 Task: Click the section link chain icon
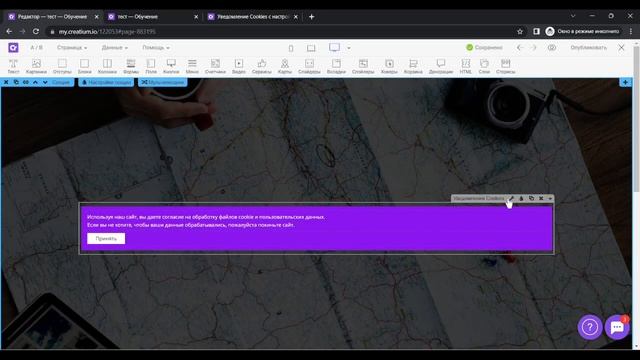26,82
